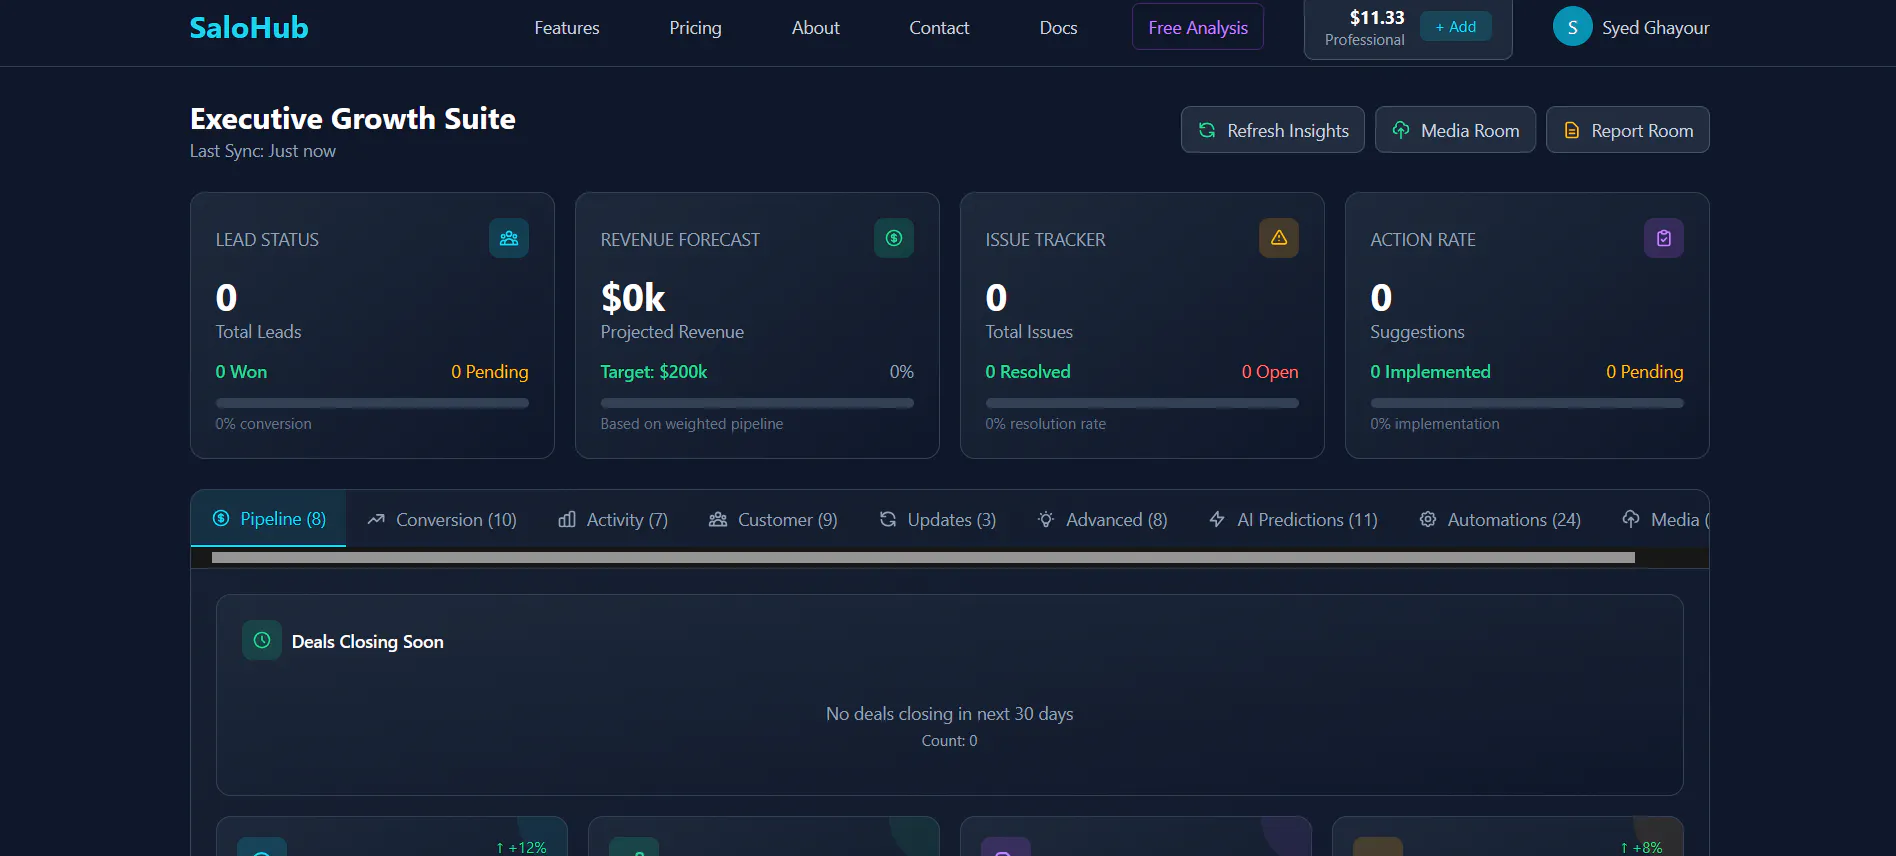Viewport: 1896px width, 856px height.
Task: Click the Updates tab refresh icon
Action: pos(888,519)
